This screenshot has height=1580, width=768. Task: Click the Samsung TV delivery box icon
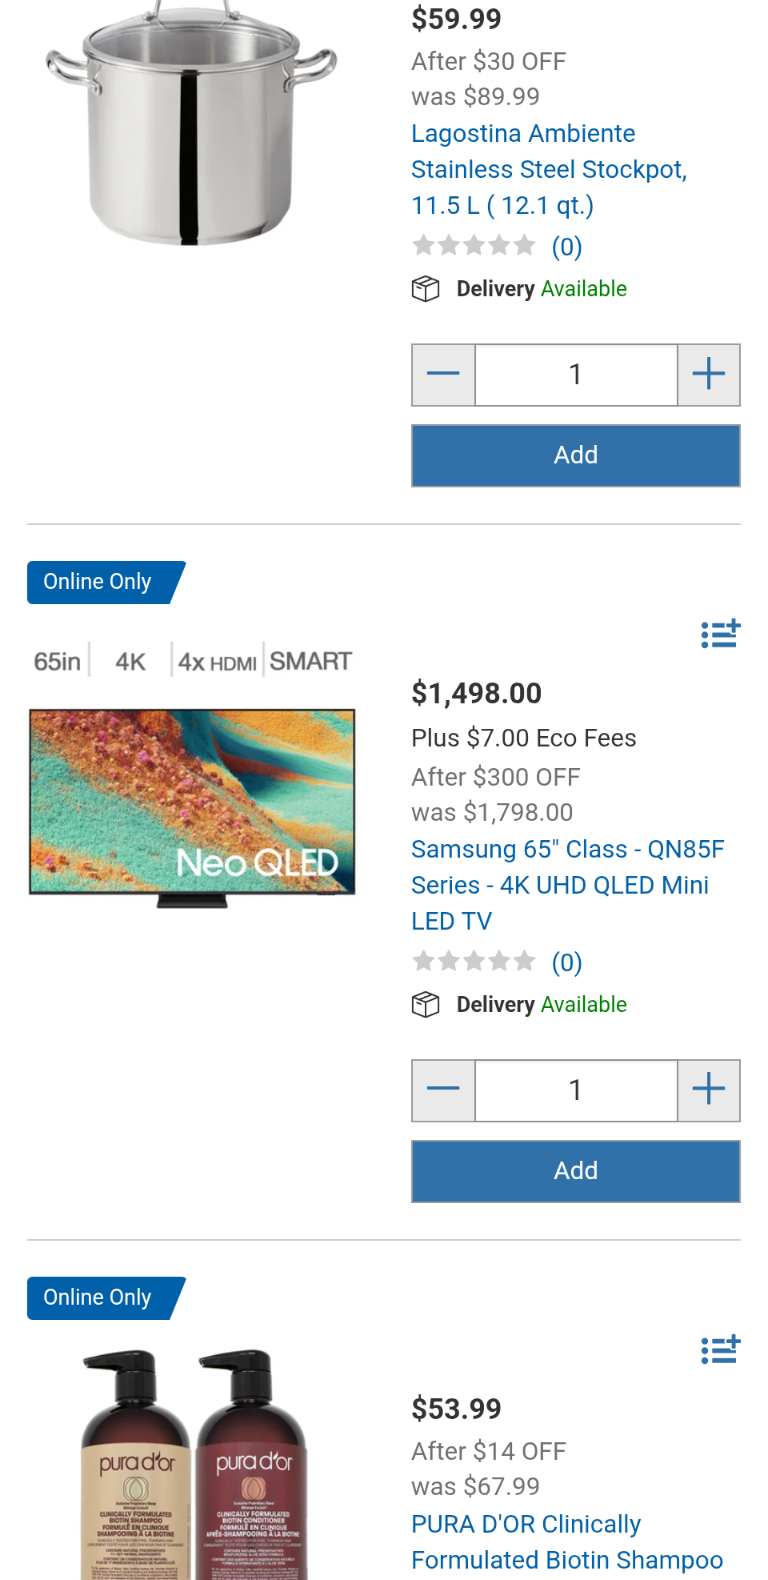click(426, 1005)
